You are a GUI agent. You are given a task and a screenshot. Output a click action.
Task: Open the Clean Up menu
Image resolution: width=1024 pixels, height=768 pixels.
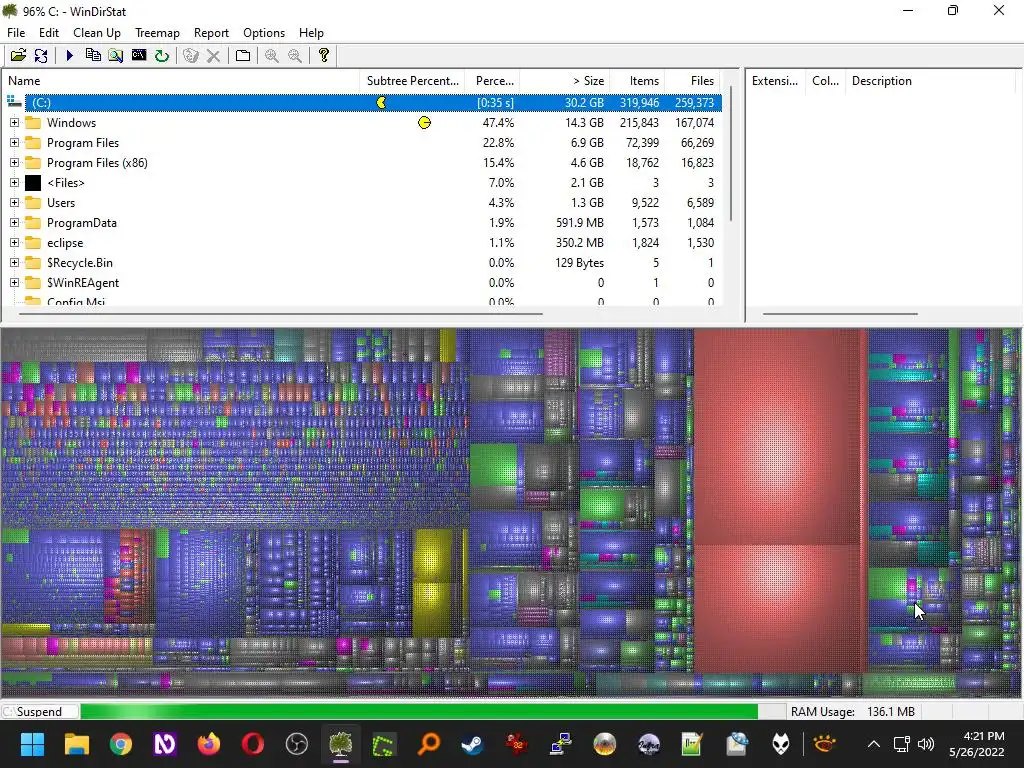click(x=97, y=33)
